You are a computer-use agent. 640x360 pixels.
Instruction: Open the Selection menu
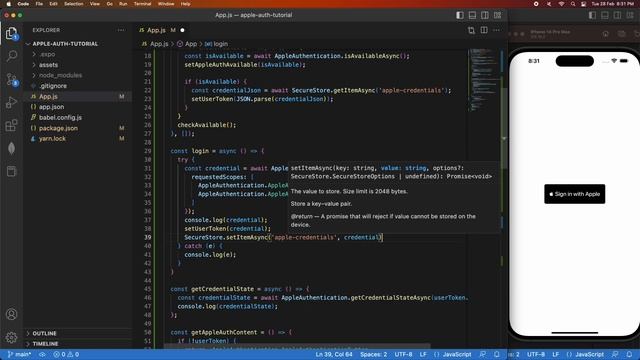(73, 4)
